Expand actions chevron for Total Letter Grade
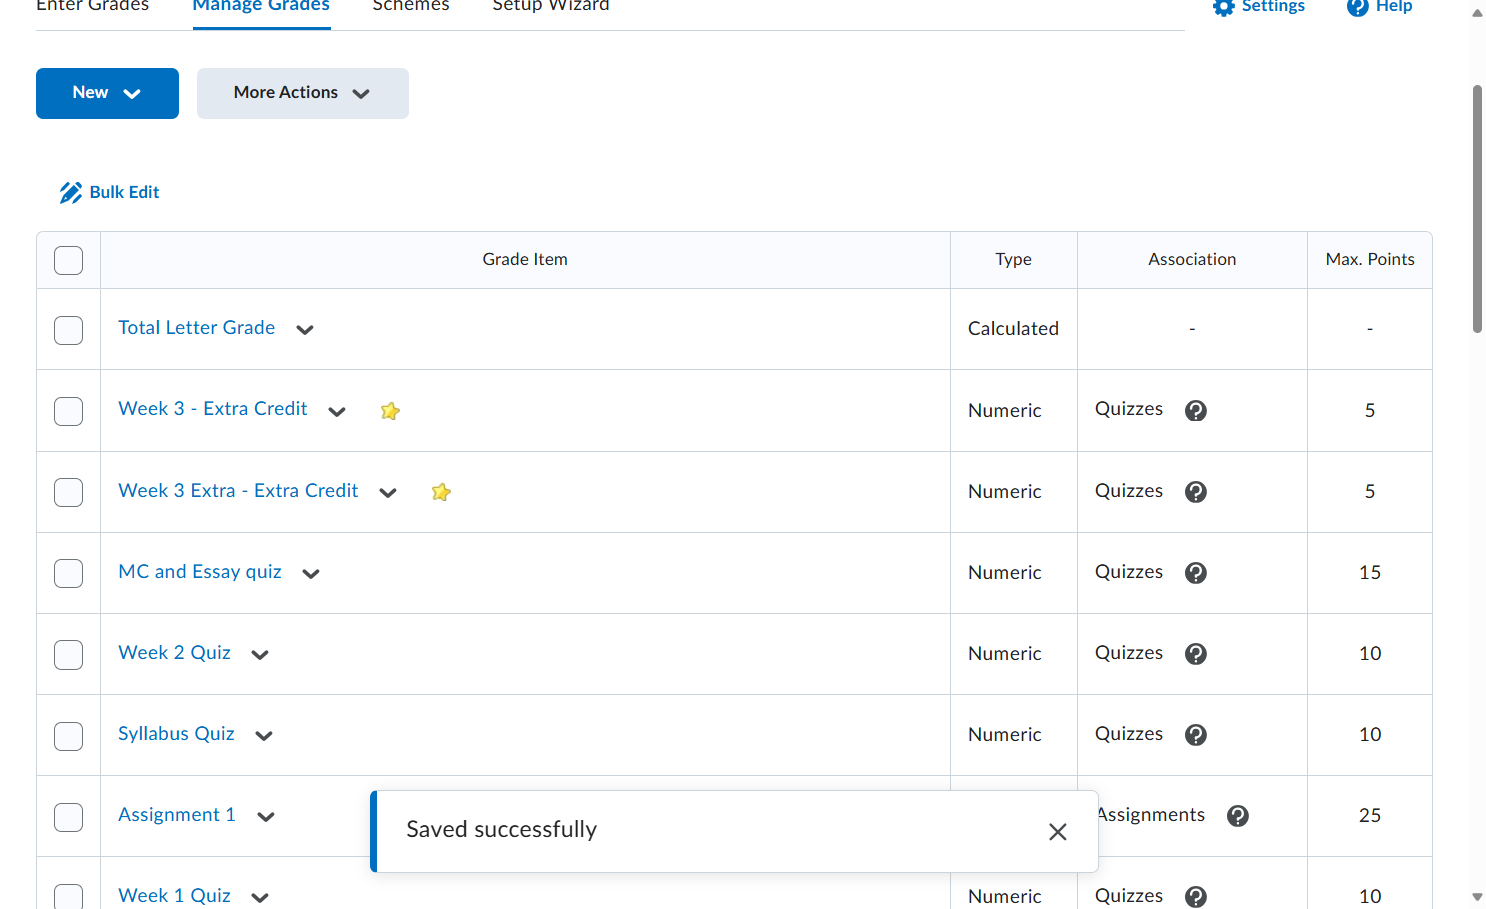The width and height of the screenshot is (1486, 909). (x=305, y=330)
